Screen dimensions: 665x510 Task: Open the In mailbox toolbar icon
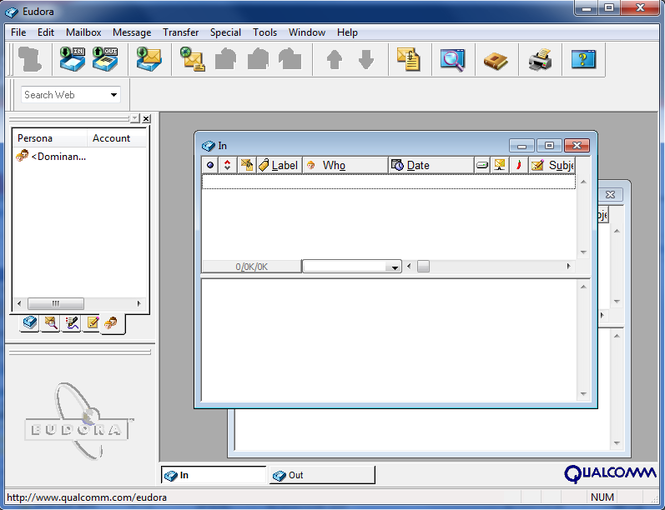(73, 59)
